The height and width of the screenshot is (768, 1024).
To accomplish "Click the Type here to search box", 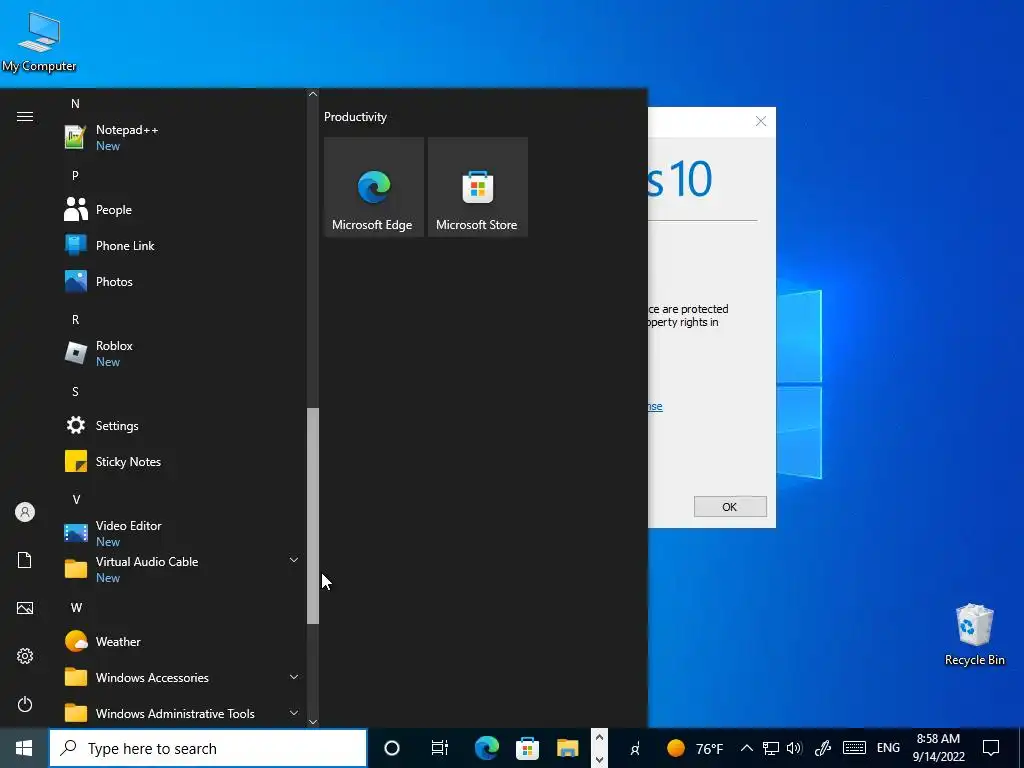I will coord(208,748).
